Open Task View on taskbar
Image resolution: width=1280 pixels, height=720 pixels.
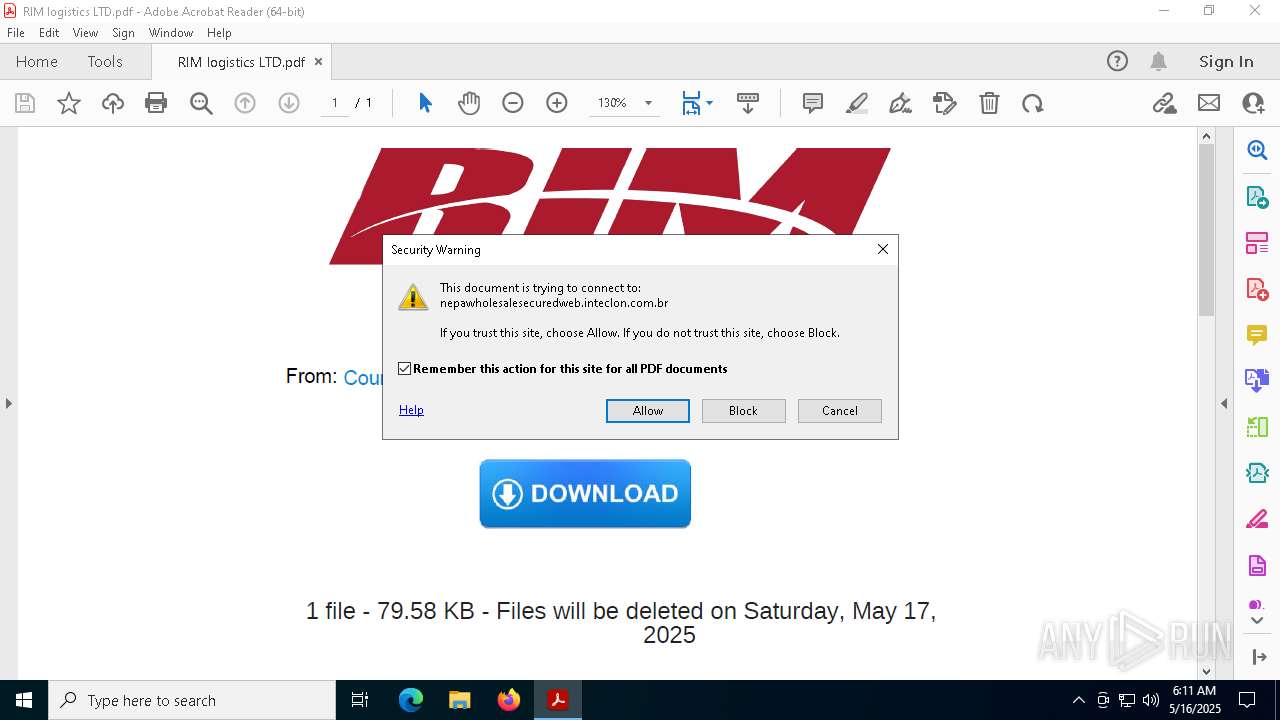coord(360,700)
